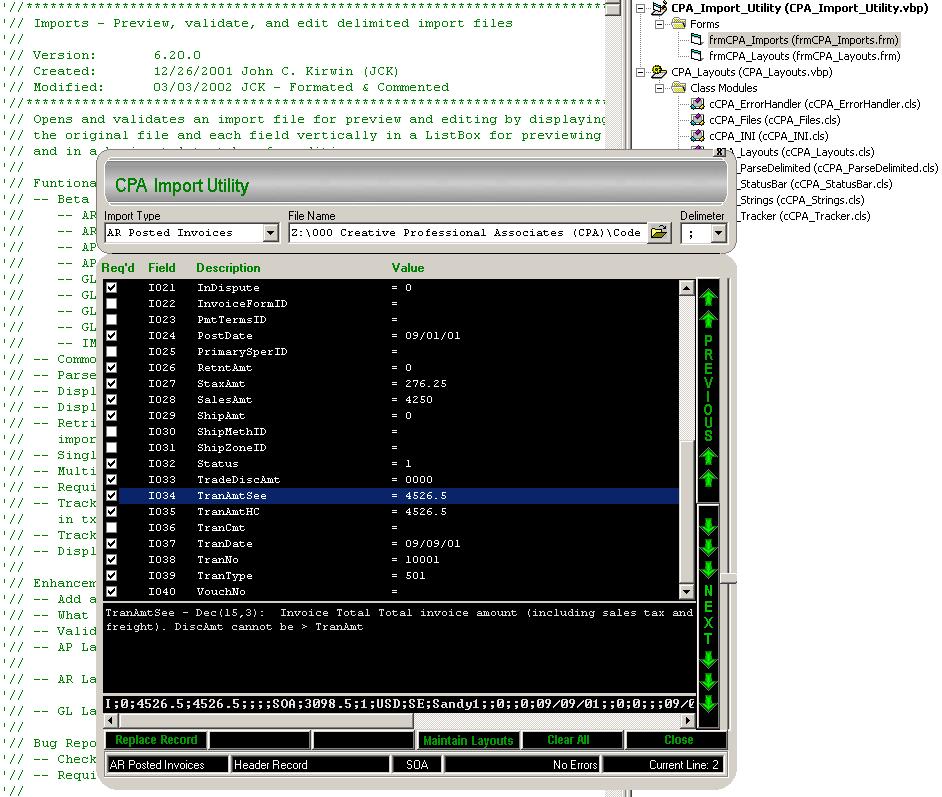
Task: Toggle the Req'd checkbox for InvoiceFormID
Action: tap(112, 304)
